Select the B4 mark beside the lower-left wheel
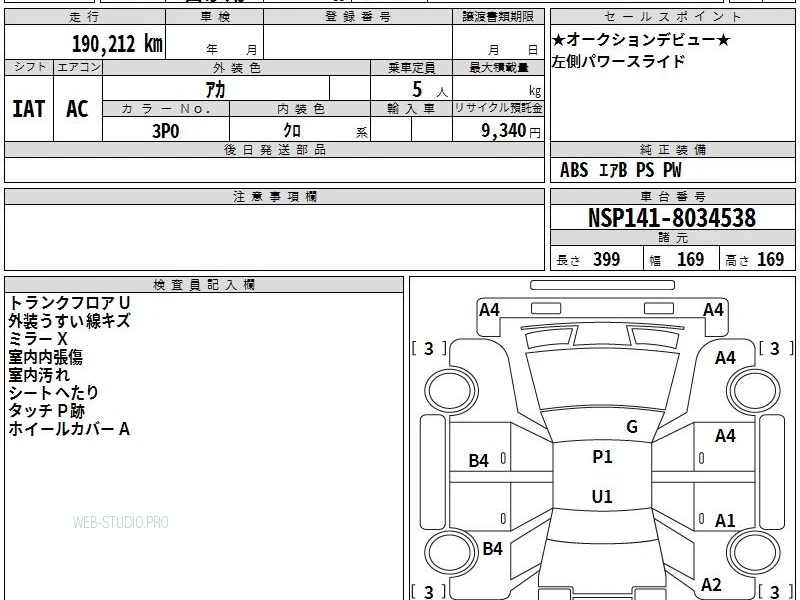800x600 pixels. pos(492,548)
